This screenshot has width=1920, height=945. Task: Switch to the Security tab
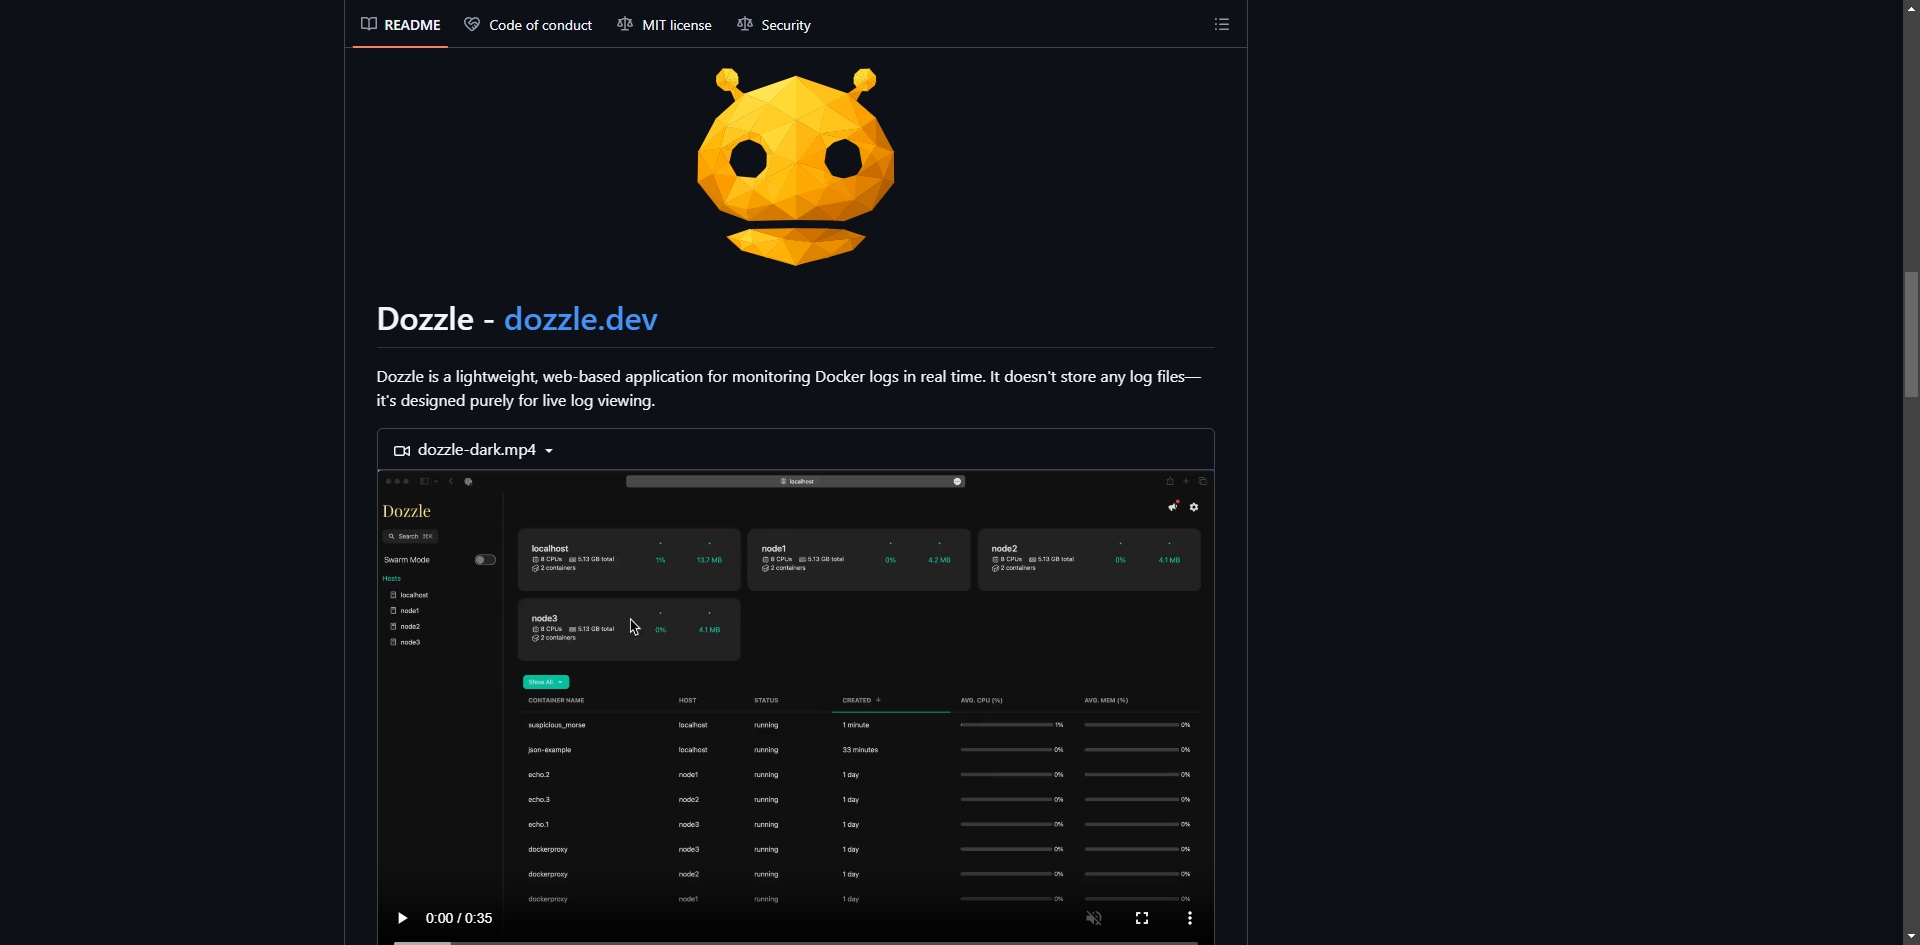pyautogui.click(x=774, y=25)
